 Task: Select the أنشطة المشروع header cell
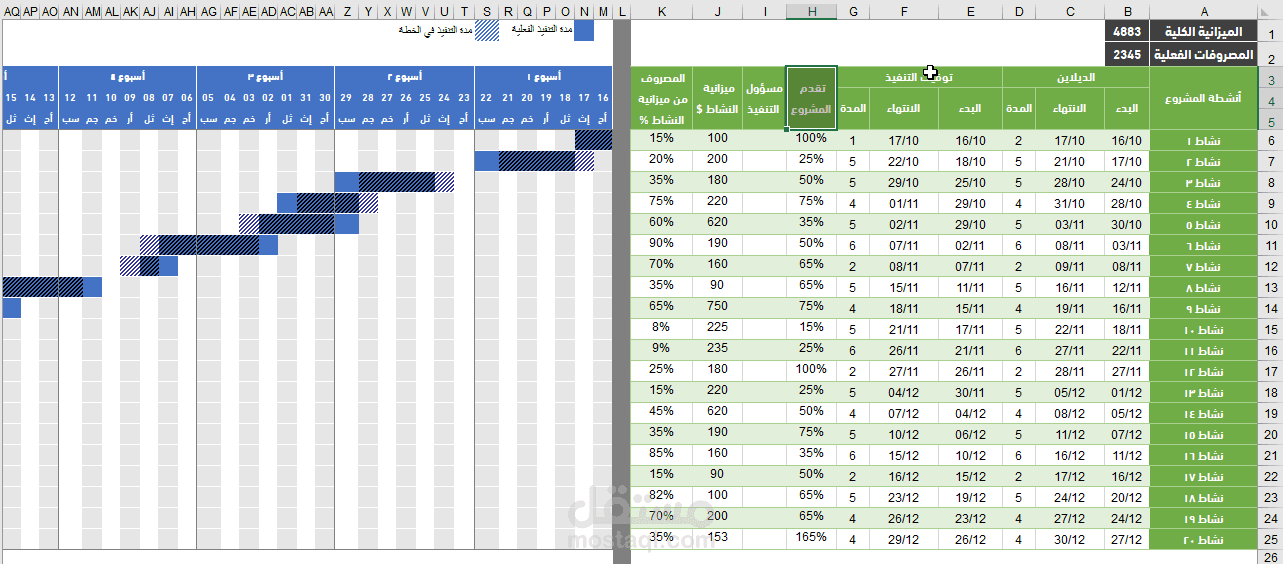click(x=1203, y=97)
